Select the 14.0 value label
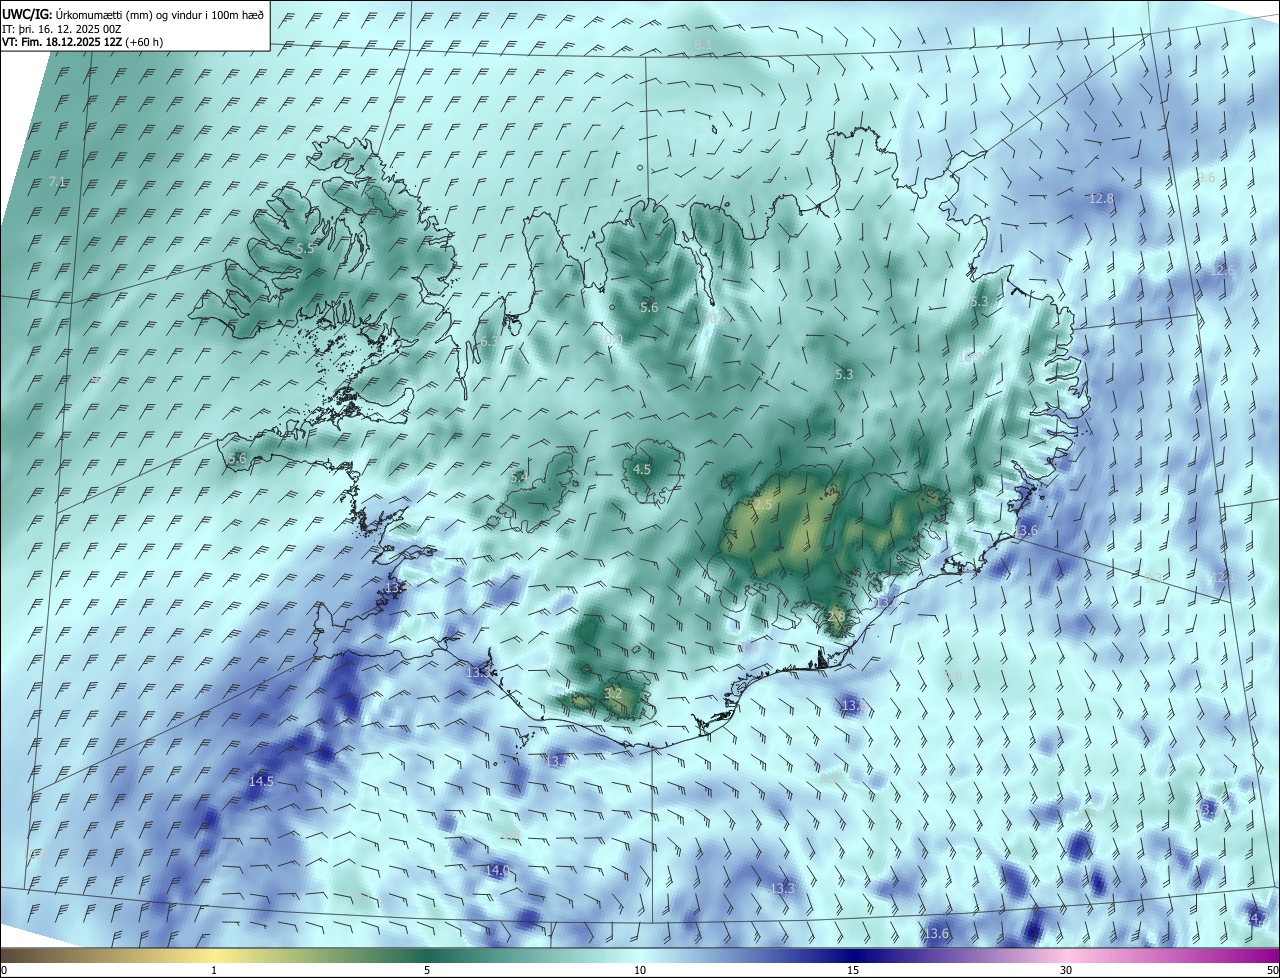The width and height of the screenshot is (1280, 978). [497, 871]
